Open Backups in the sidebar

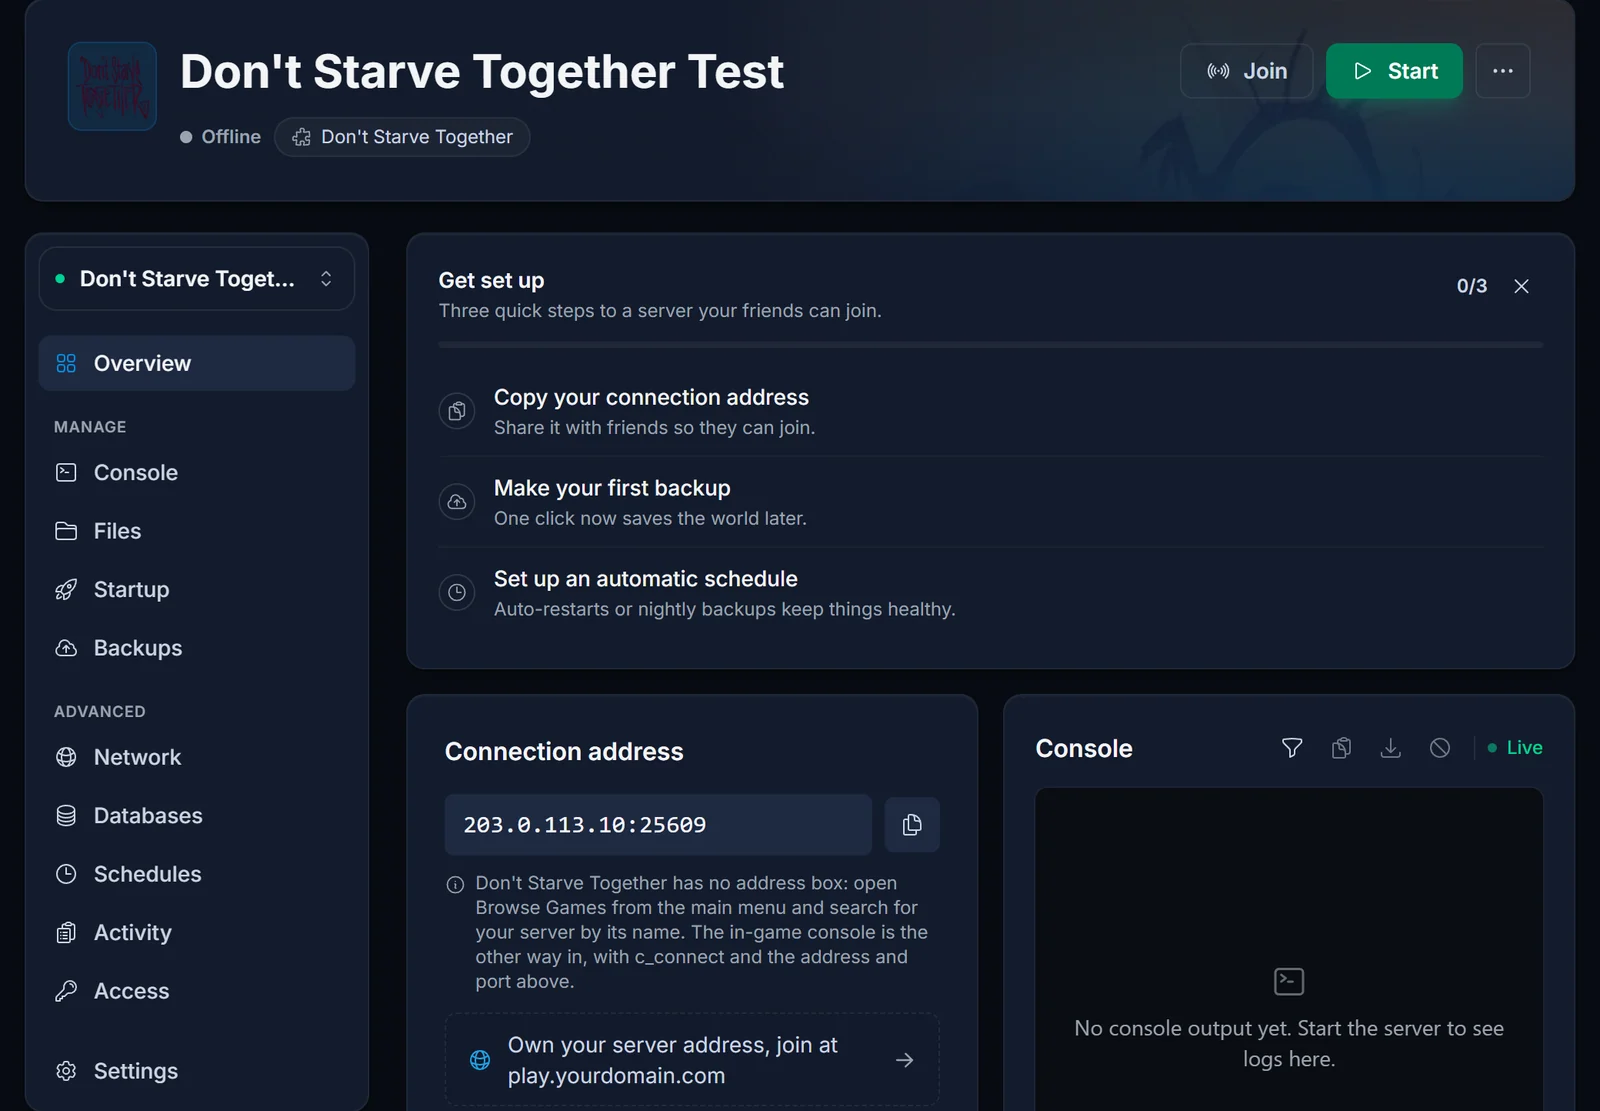point(197,648)
